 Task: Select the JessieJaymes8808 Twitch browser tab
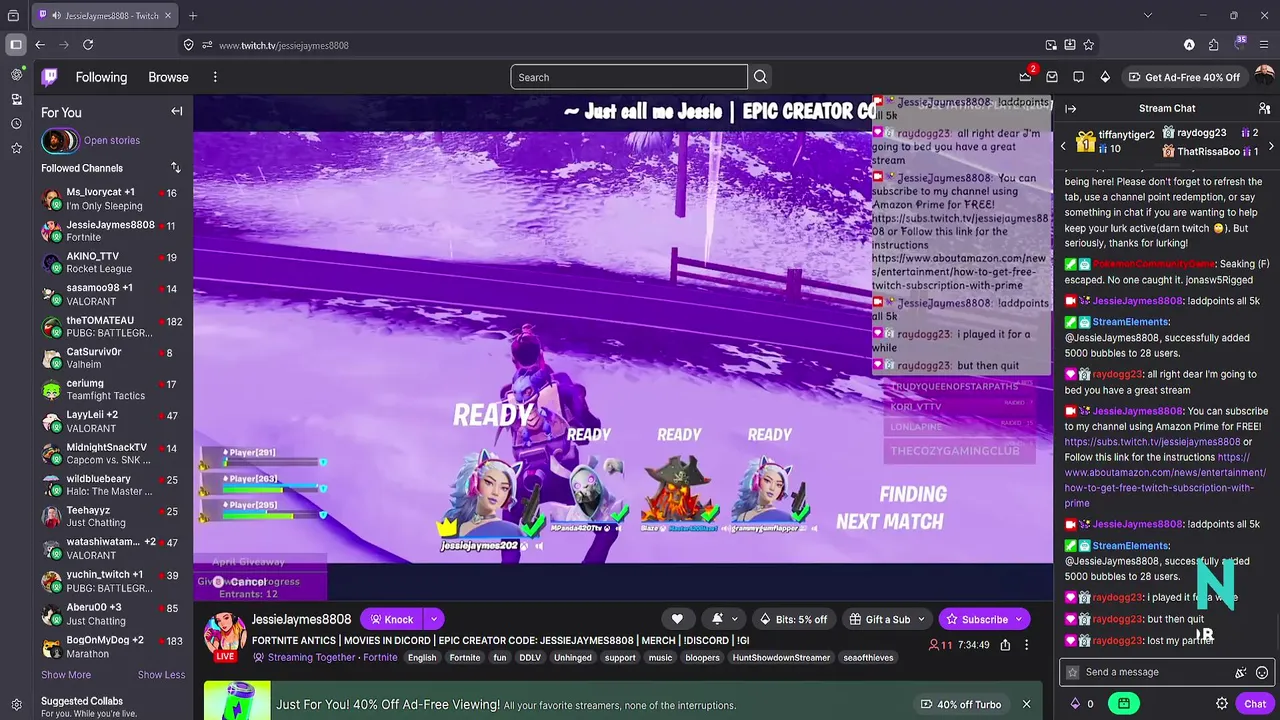click(x=105, y=15)
